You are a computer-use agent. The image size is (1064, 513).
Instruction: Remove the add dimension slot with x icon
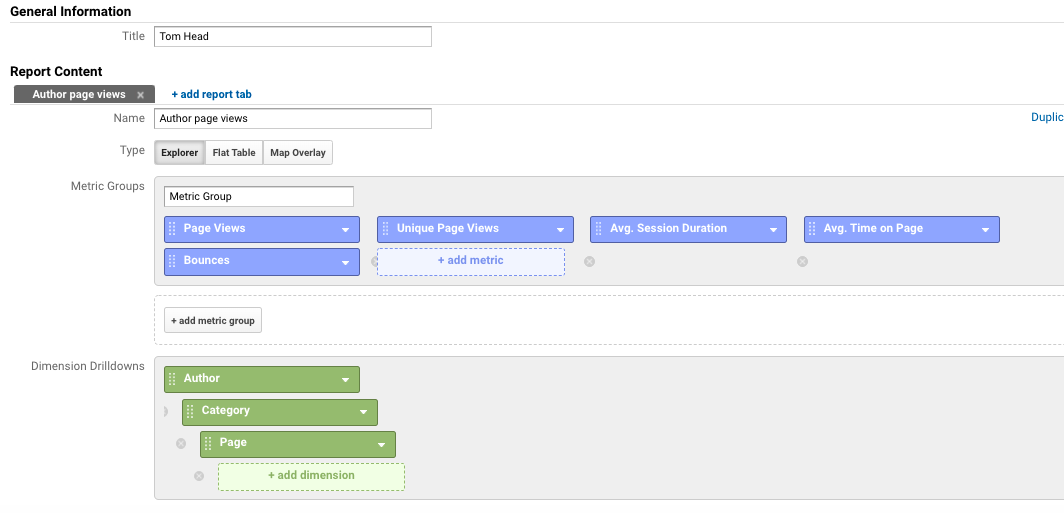(x=199, y=476)
